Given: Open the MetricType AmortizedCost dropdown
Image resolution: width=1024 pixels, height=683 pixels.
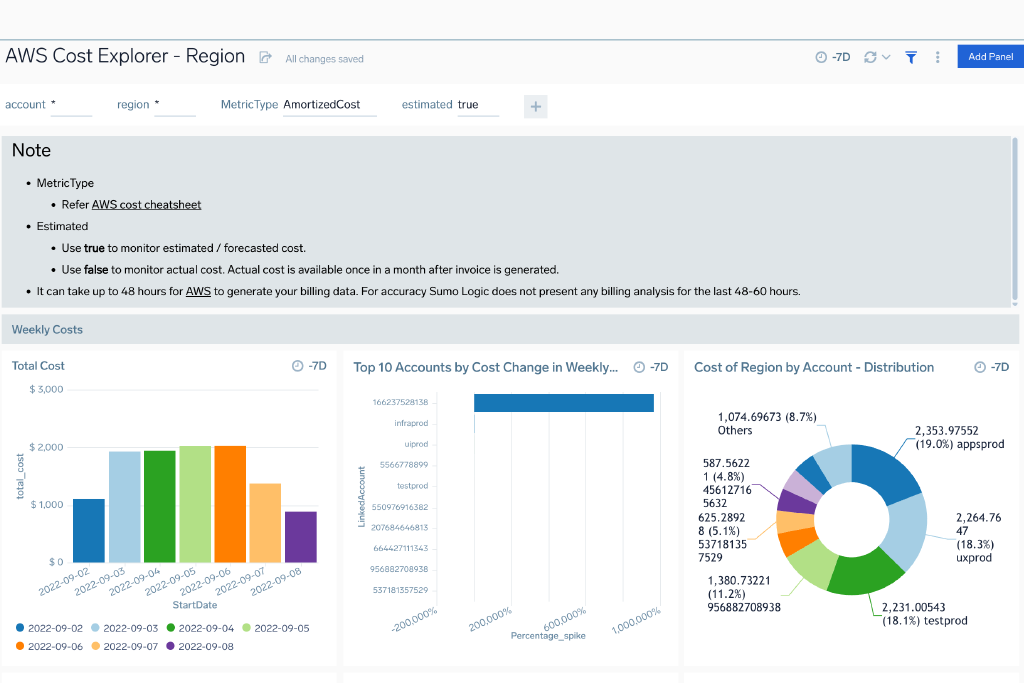Looking at the screenshot, I should tap(330, 104).
